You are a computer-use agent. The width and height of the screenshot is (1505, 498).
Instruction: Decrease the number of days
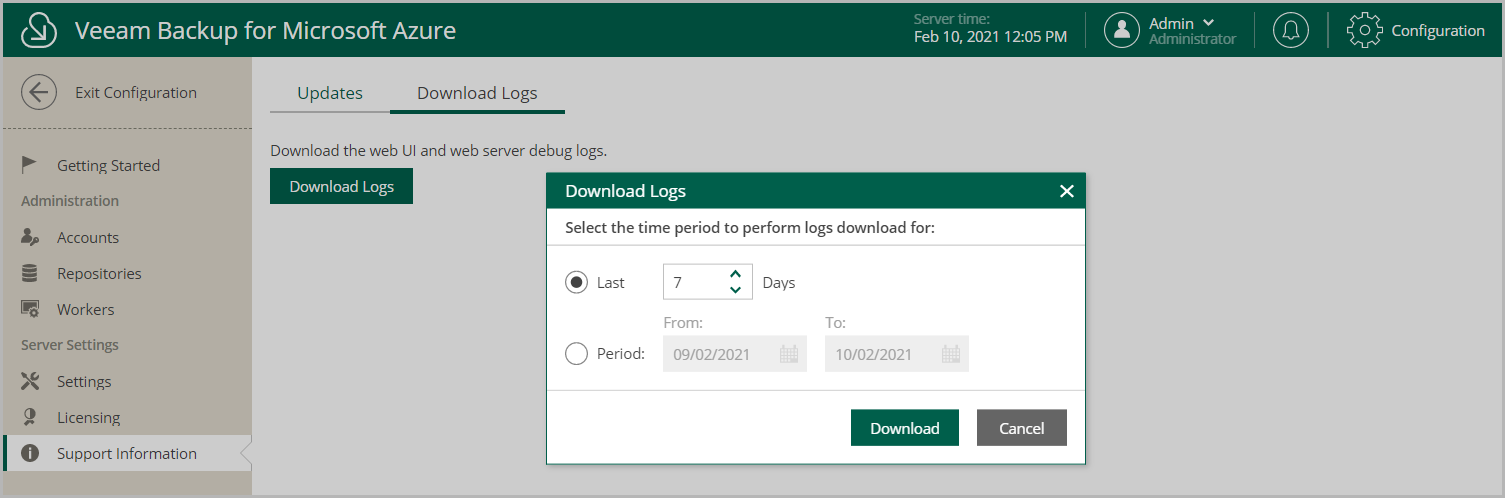(735, 290)
